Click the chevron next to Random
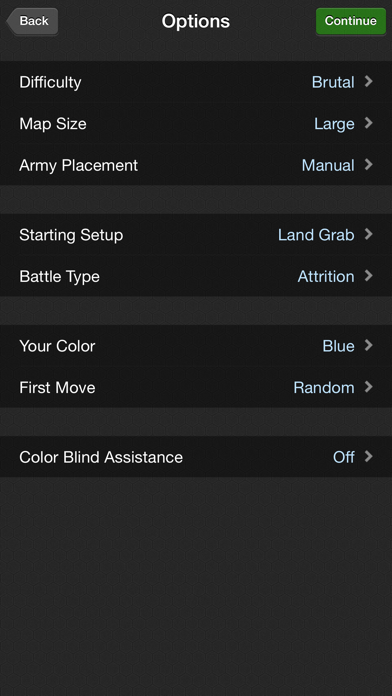This screenshot has height=696, width=392. tap(368, 387)
